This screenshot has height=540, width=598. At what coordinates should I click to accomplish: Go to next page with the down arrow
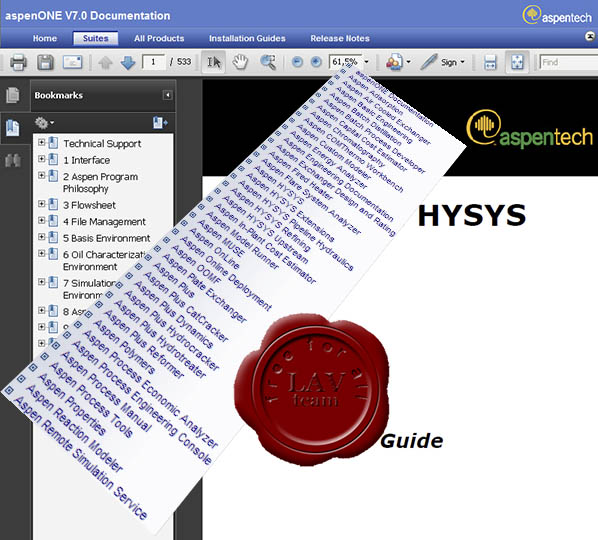pyautogui.click(x=128, y=63)
